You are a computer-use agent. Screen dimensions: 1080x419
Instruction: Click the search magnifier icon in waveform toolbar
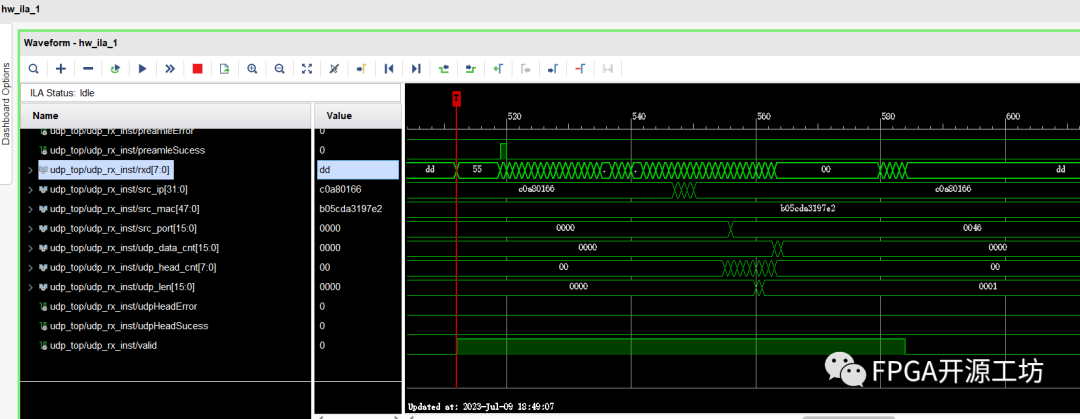pos(33,69)
